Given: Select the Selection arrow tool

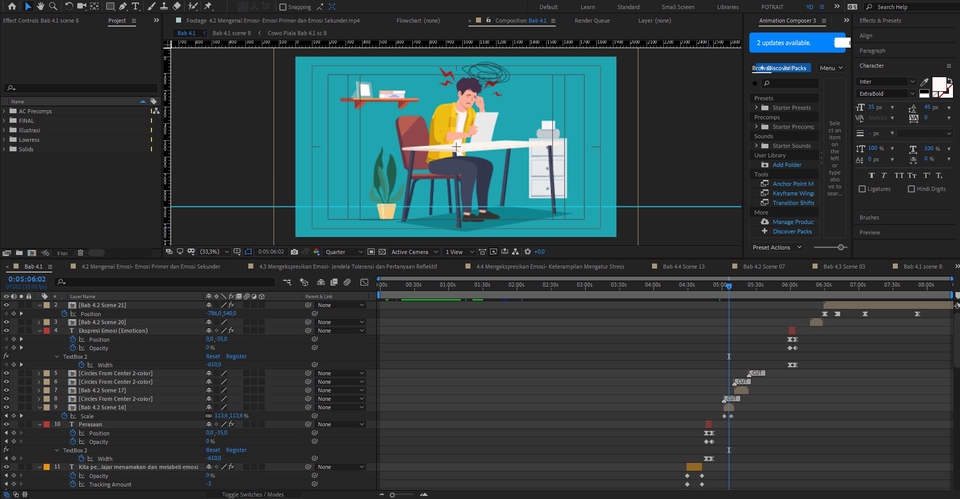Looking at the screenshot, I should tap(28, 6).
